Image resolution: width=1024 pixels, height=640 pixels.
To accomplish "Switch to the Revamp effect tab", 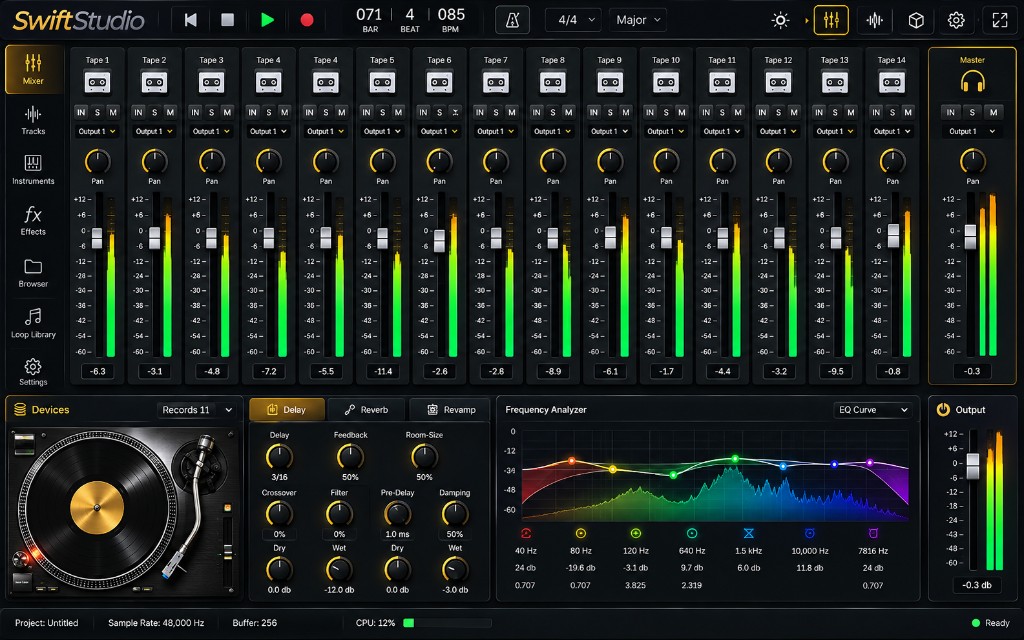I will point(451,409).
